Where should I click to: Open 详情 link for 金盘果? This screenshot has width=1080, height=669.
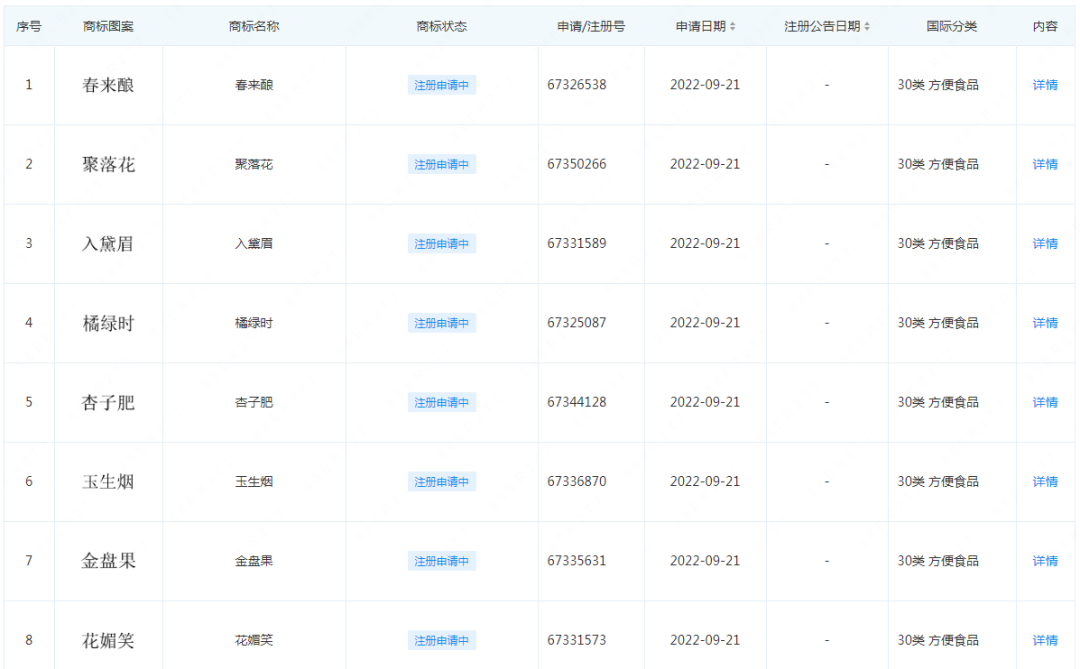[1045, 560]
